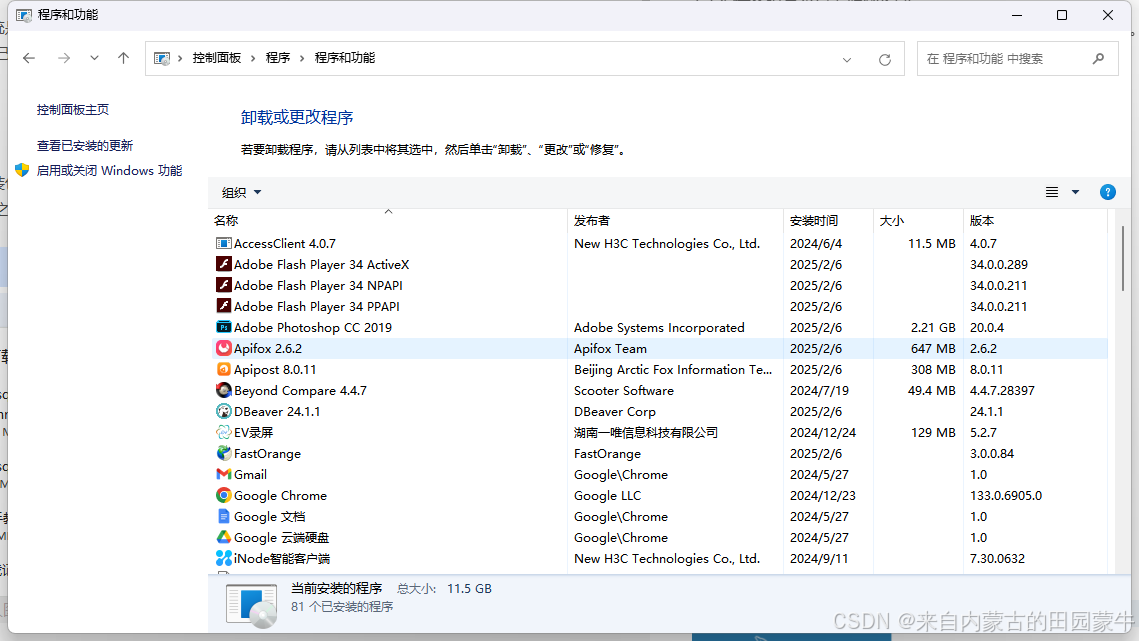Click the Adobe Flash Player 34 PPAPI icon

point(224,307)
